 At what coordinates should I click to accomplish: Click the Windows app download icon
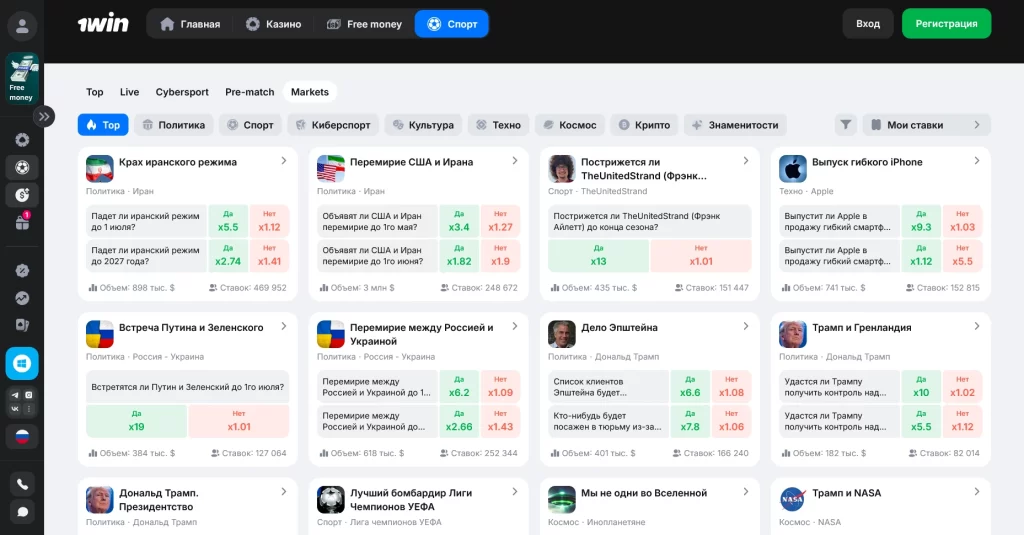[x=21, y=363]
